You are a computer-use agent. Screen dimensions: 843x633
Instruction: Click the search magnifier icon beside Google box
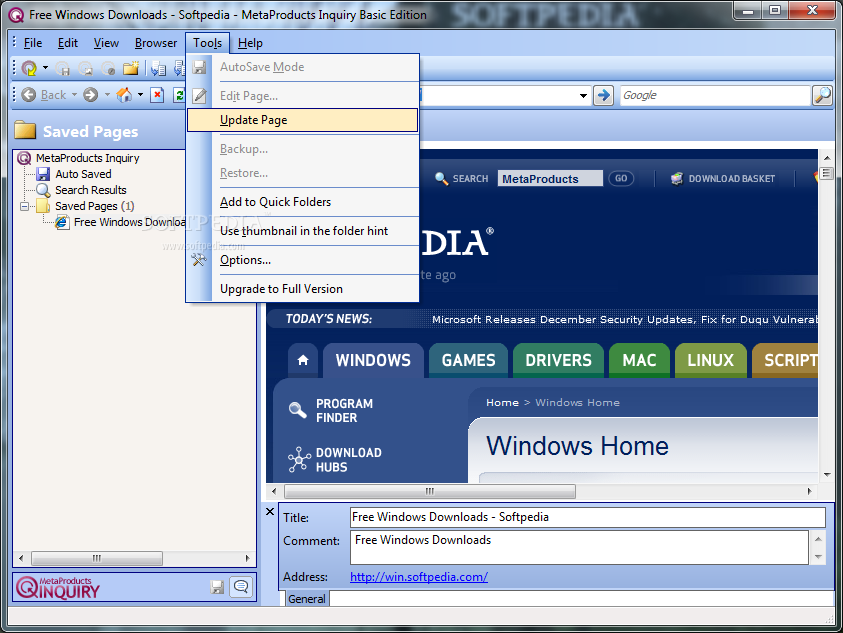[x=823, y=96]
